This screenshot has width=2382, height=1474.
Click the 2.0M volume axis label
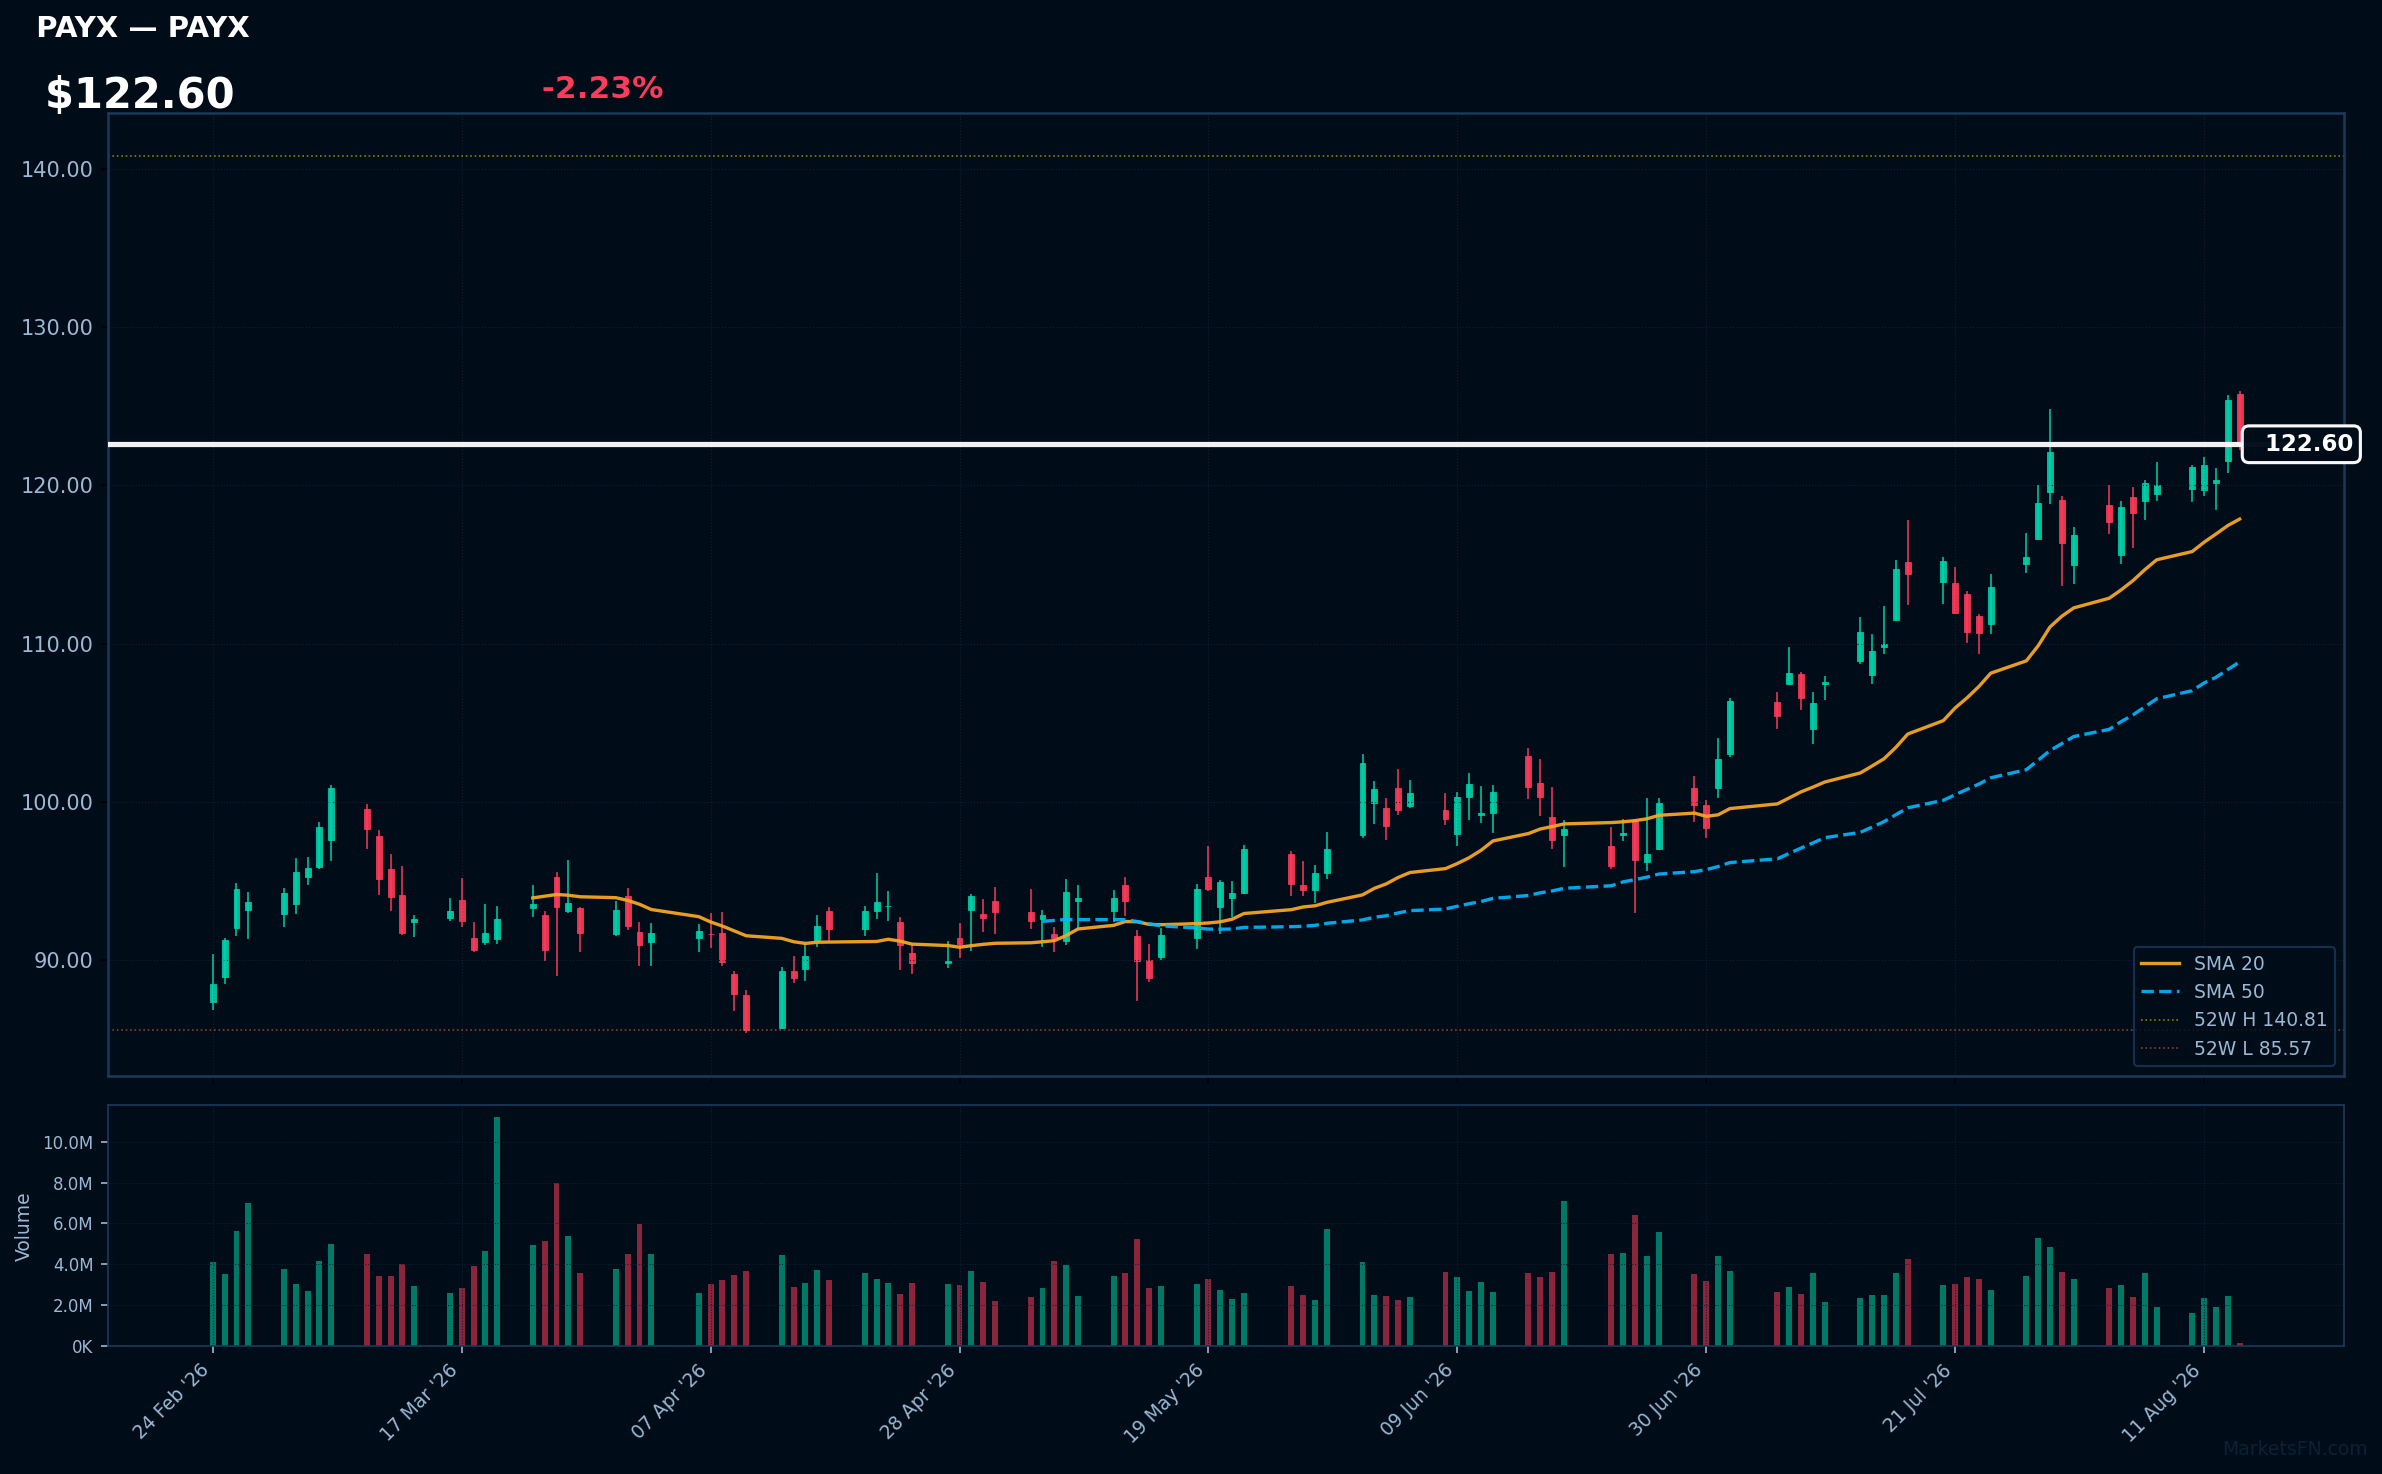pos(73,1306)
